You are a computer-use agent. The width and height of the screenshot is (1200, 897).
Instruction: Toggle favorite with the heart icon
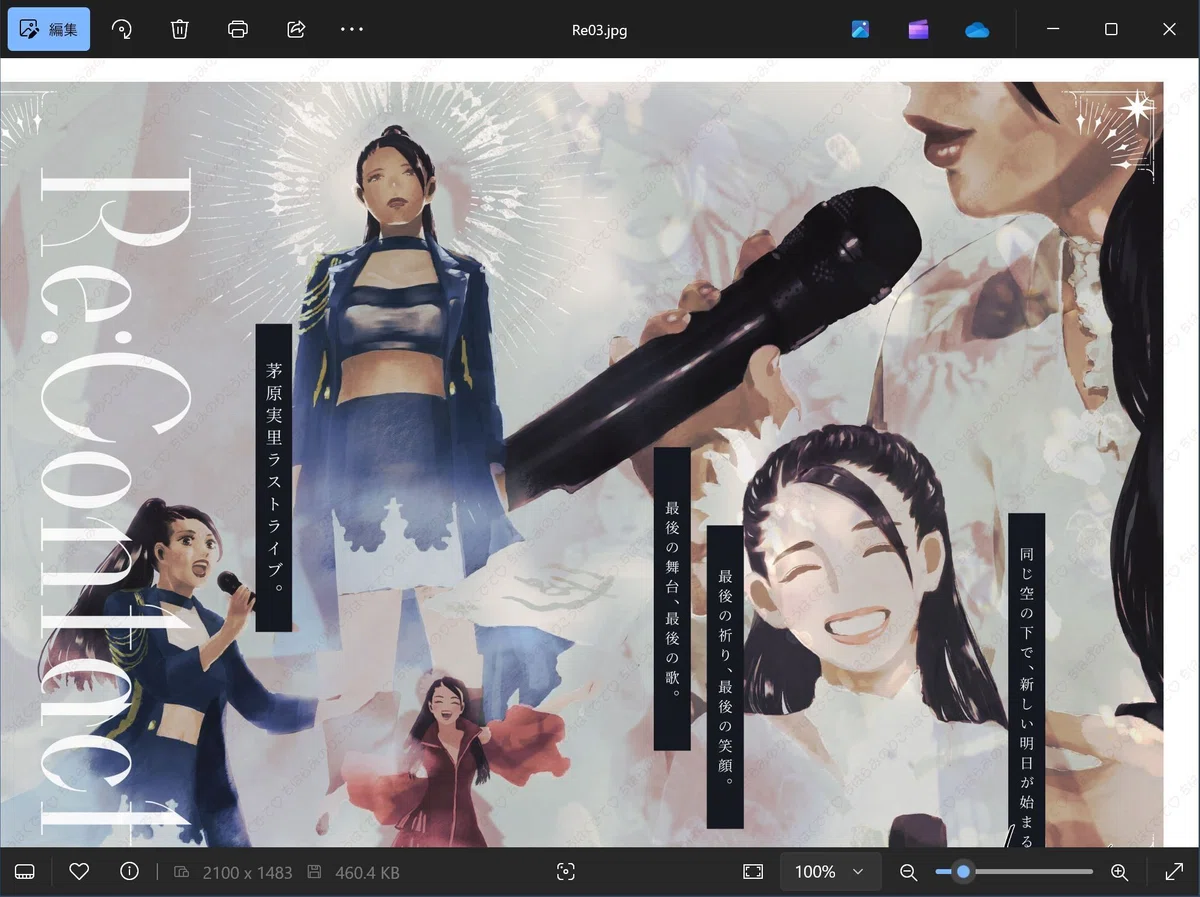tap(79, 872)
